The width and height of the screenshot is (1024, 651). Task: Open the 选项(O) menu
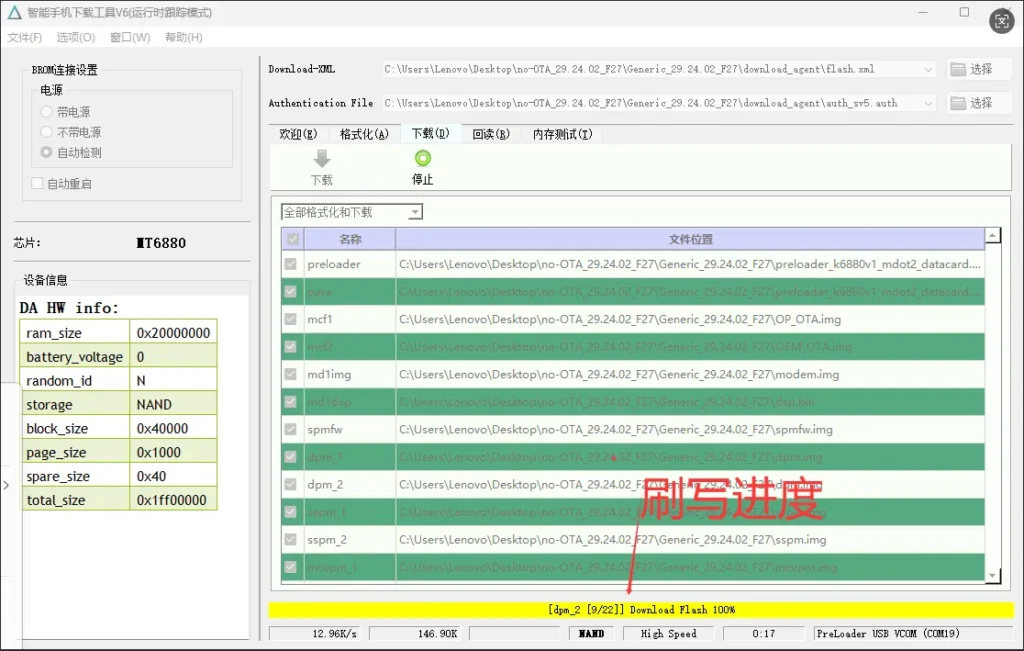(x=76, y=37)
